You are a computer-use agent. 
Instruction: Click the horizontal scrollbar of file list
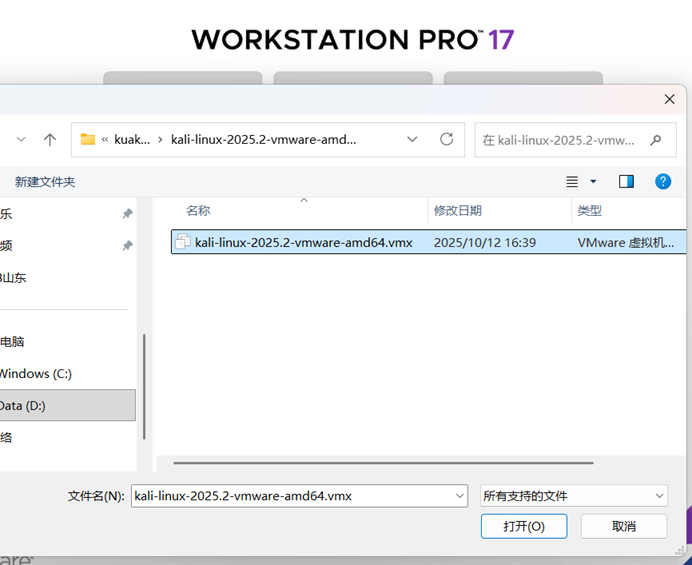384,463
